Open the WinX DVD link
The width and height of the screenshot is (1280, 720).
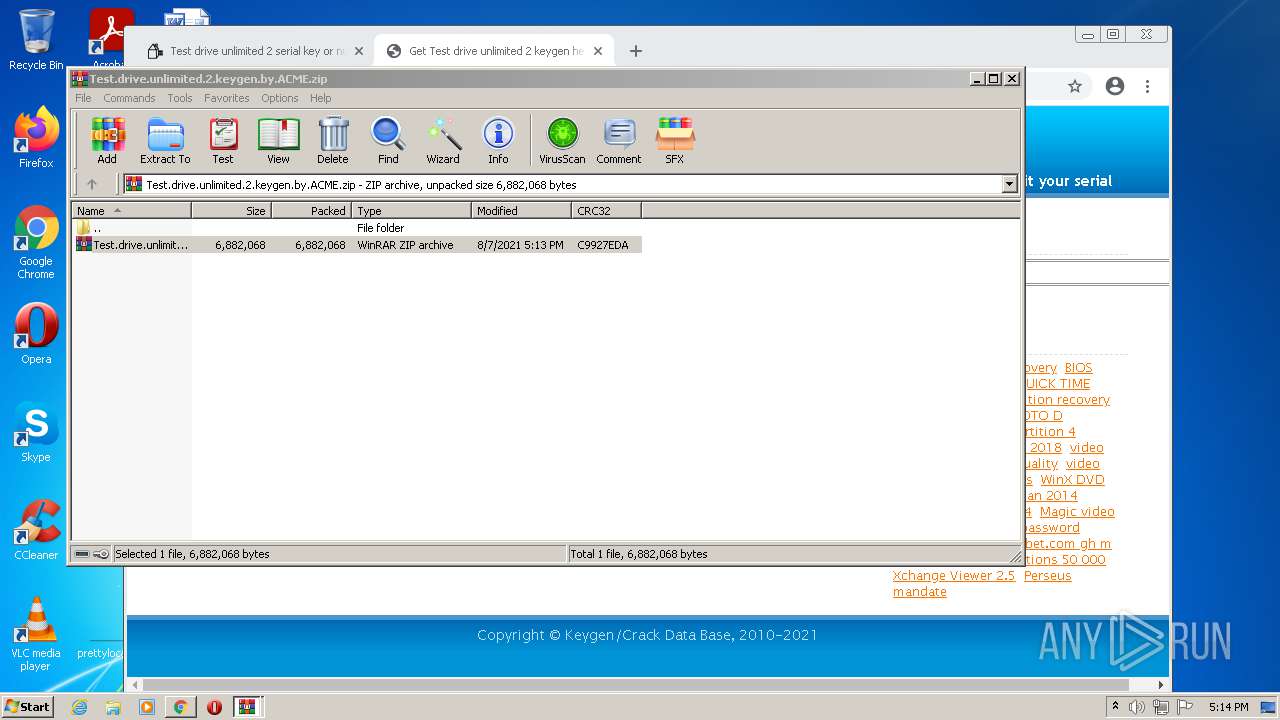1072,480
